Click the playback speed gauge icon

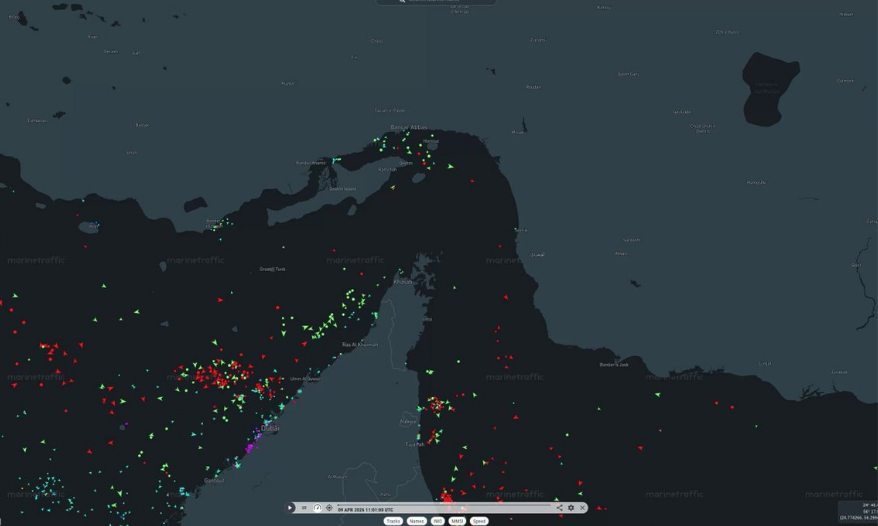point(317,508)
